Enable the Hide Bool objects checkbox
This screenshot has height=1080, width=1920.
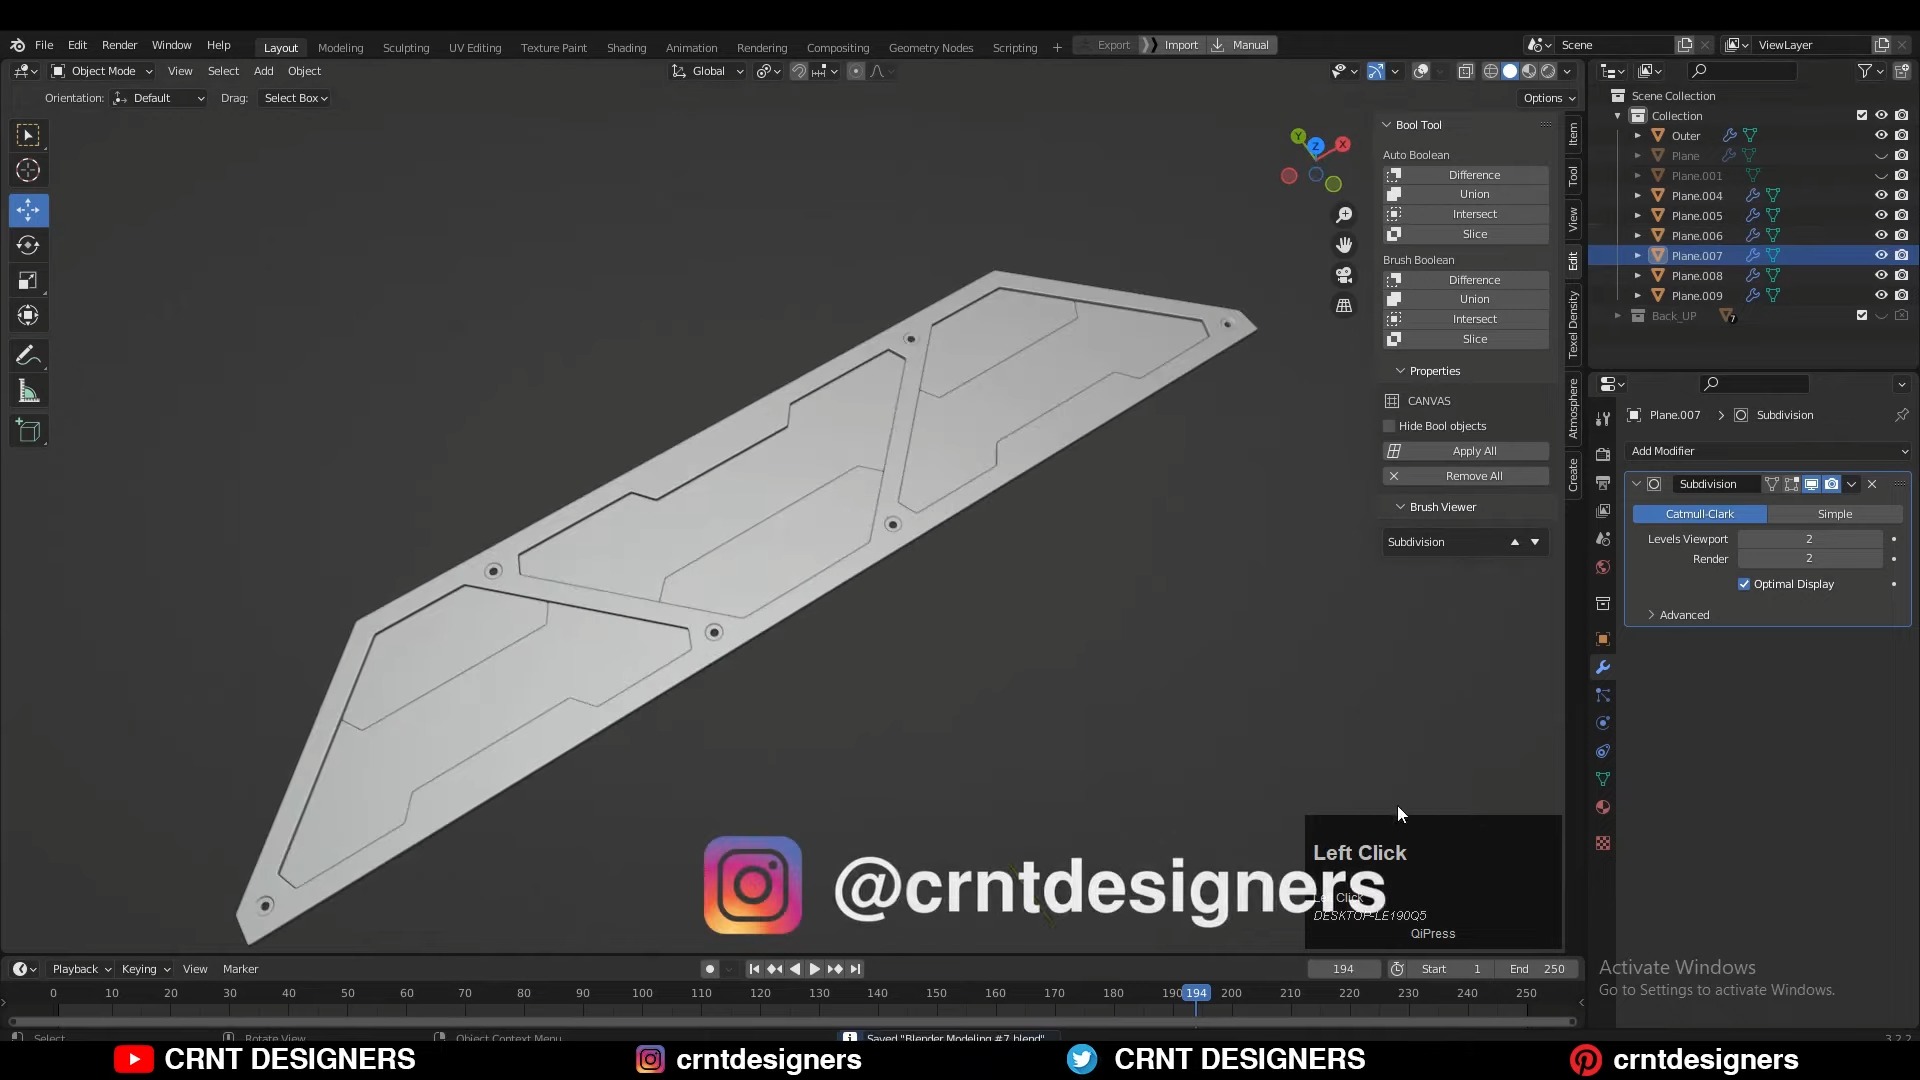click(x=1389, y=426)
